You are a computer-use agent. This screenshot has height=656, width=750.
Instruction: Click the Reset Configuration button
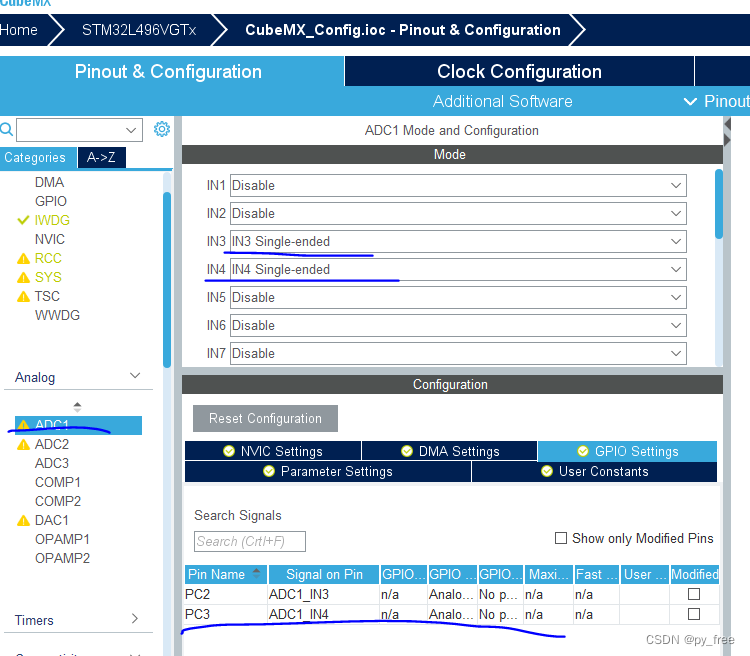(x=265, y=419)
